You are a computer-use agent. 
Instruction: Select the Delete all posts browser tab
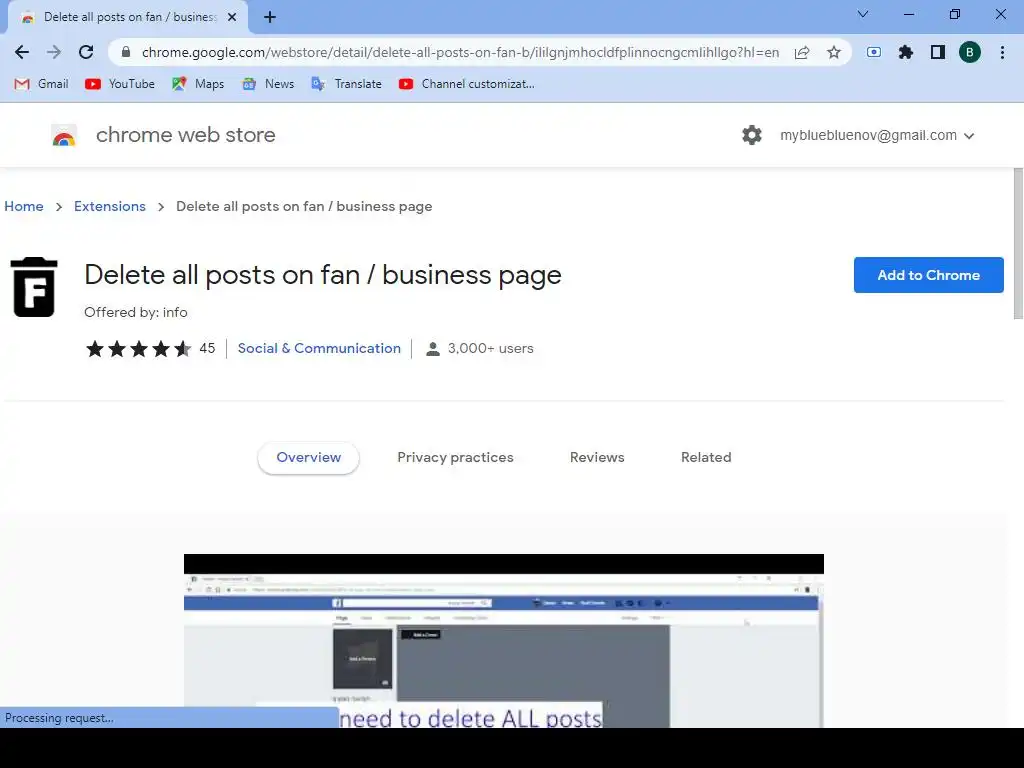point(128,18)
